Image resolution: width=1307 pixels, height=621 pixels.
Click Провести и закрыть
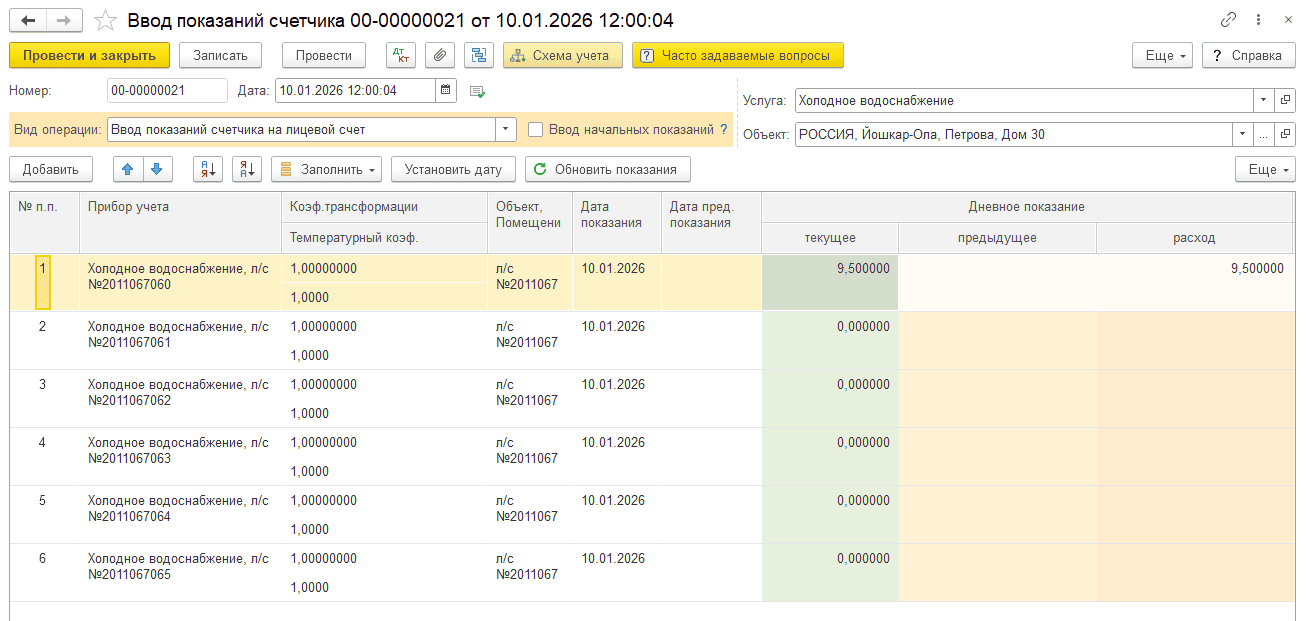(x=89, y=55)
